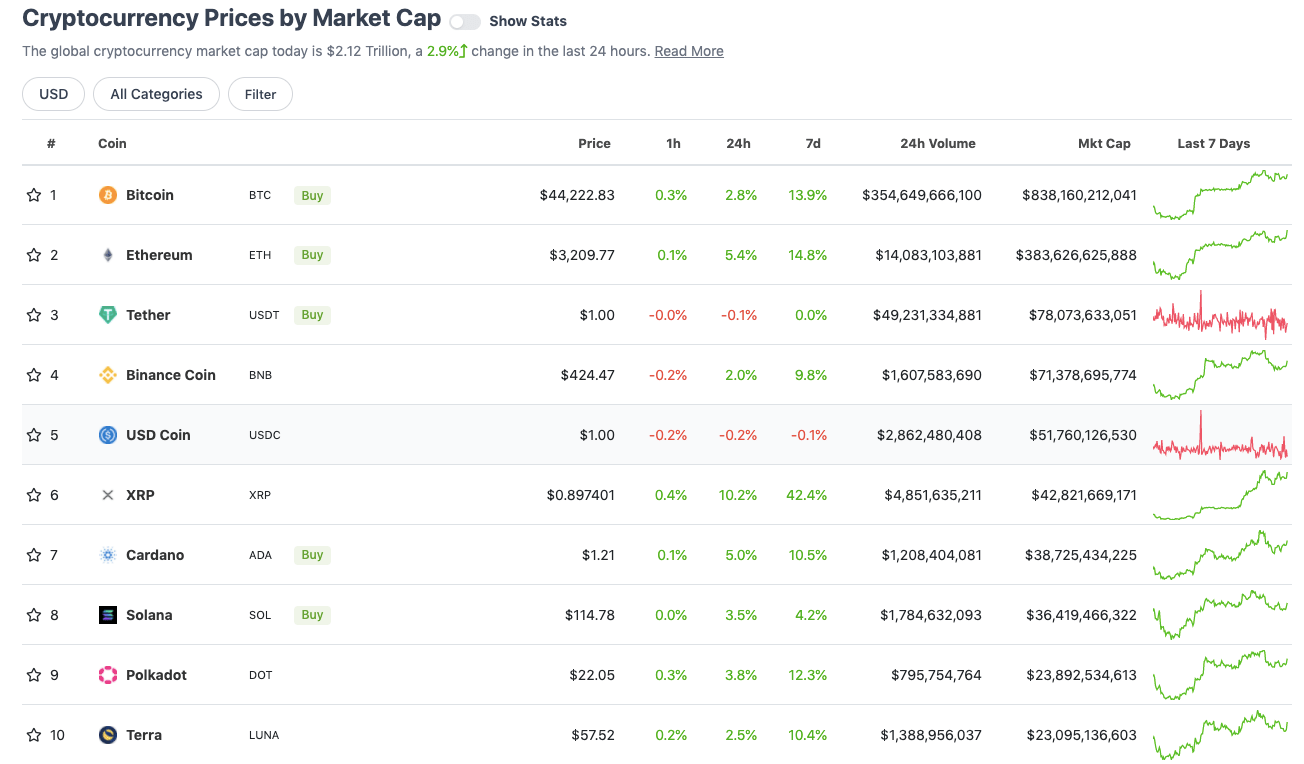Star XRP as a favorite

(x=34, y=495)
